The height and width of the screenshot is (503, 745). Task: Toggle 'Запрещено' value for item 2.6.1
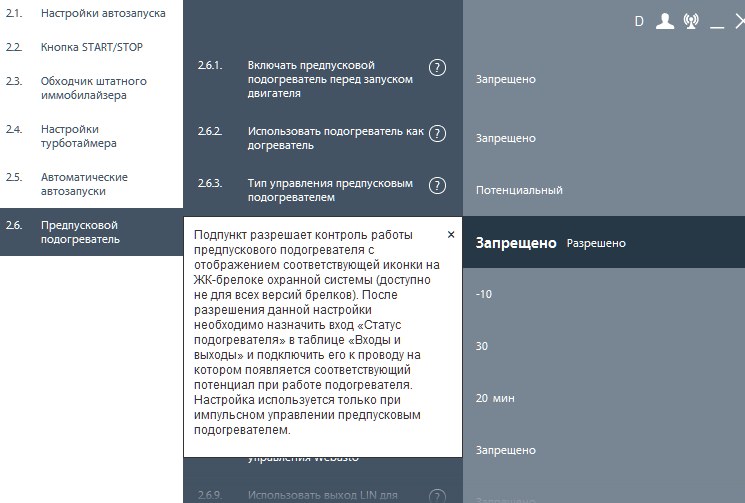pos(505,79)
